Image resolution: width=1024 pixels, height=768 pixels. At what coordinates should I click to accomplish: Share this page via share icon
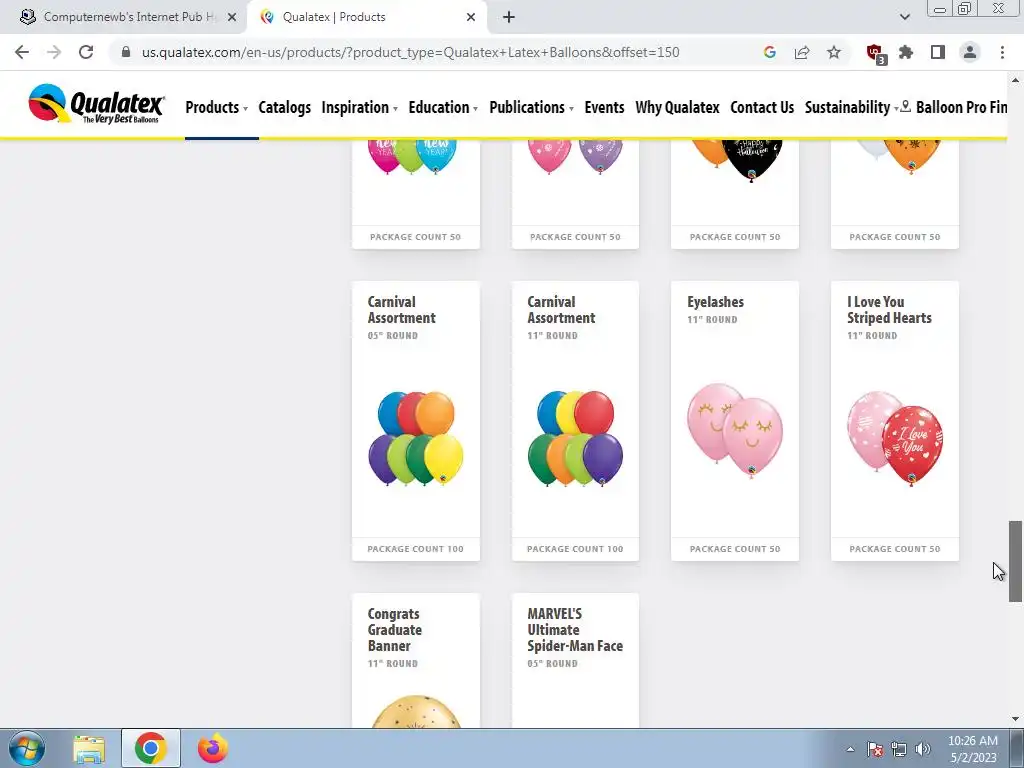coord(802,52)
